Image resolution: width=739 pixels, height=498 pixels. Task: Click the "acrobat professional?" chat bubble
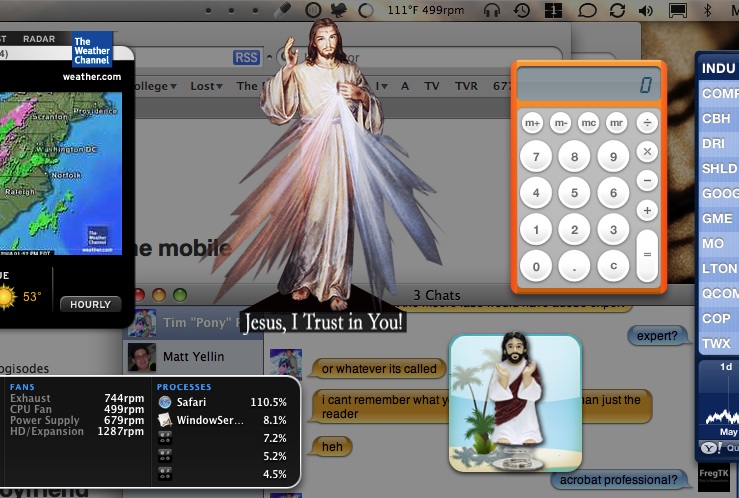(619, 480)
